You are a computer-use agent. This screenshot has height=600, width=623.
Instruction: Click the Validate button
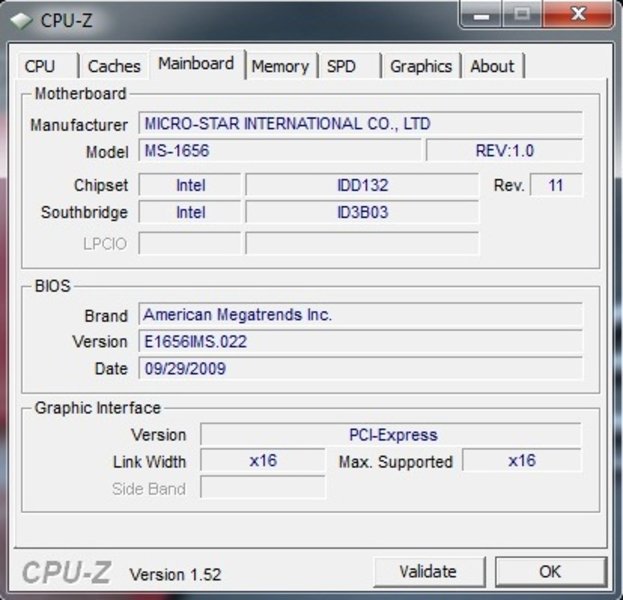point(429,572)
